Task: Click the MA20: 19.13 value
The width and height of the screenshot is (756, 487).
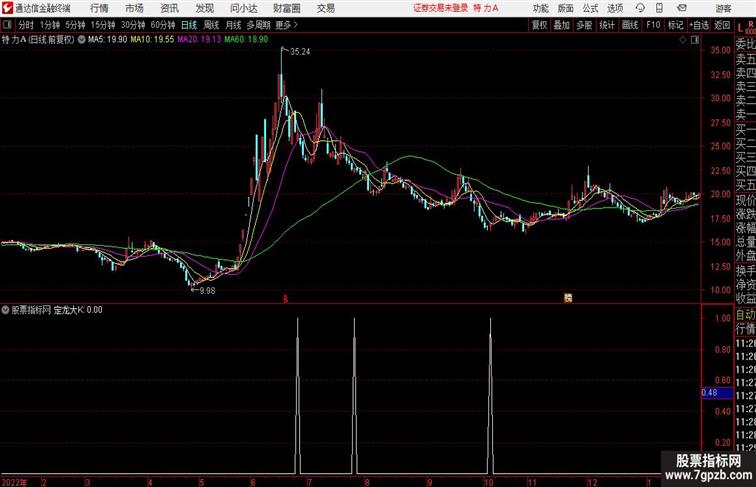Action: [199, 40]
